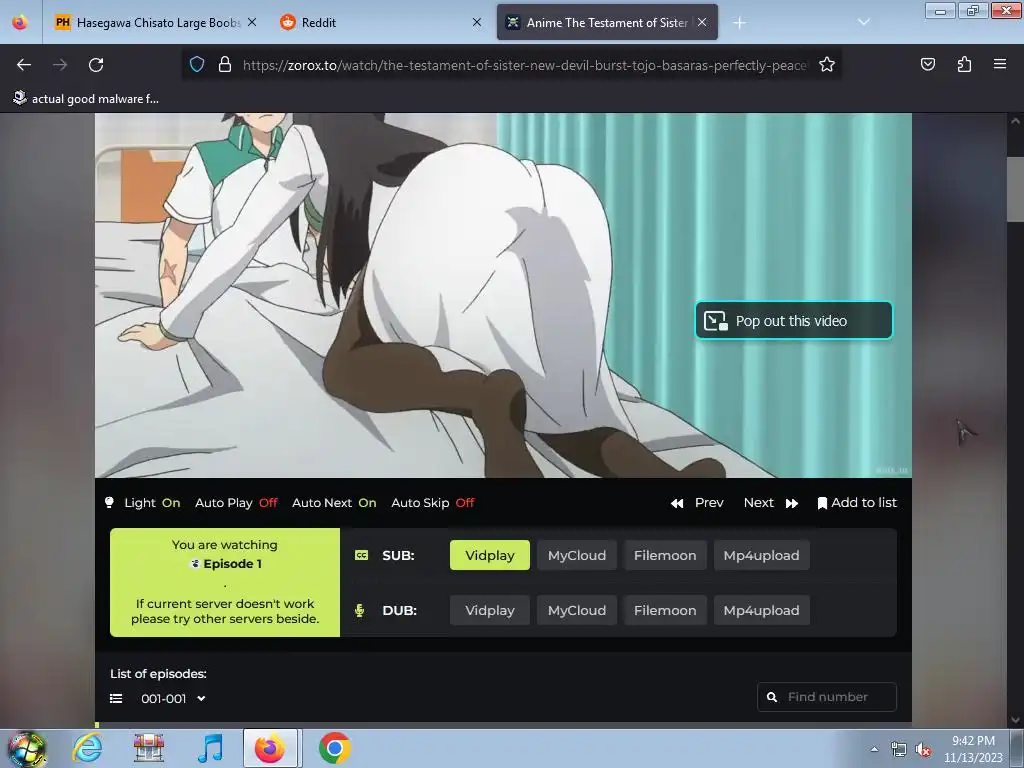Image resolution: width=1024 pixels, height=768 pixels.
Task: Expand the list all tabs chevron
Action: tap(864, 22)
